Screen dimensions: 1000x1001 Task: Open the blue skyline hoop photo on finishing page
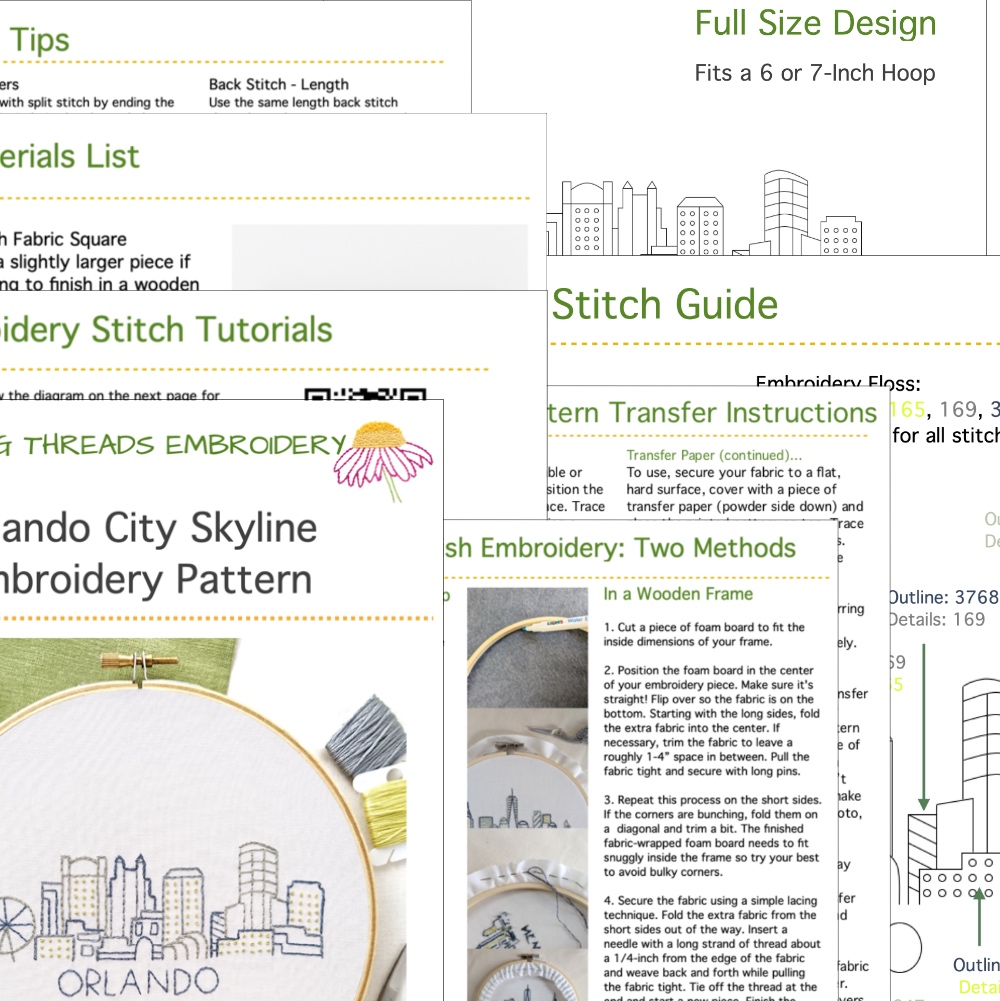pyautogui.click(x=527, y=768)
